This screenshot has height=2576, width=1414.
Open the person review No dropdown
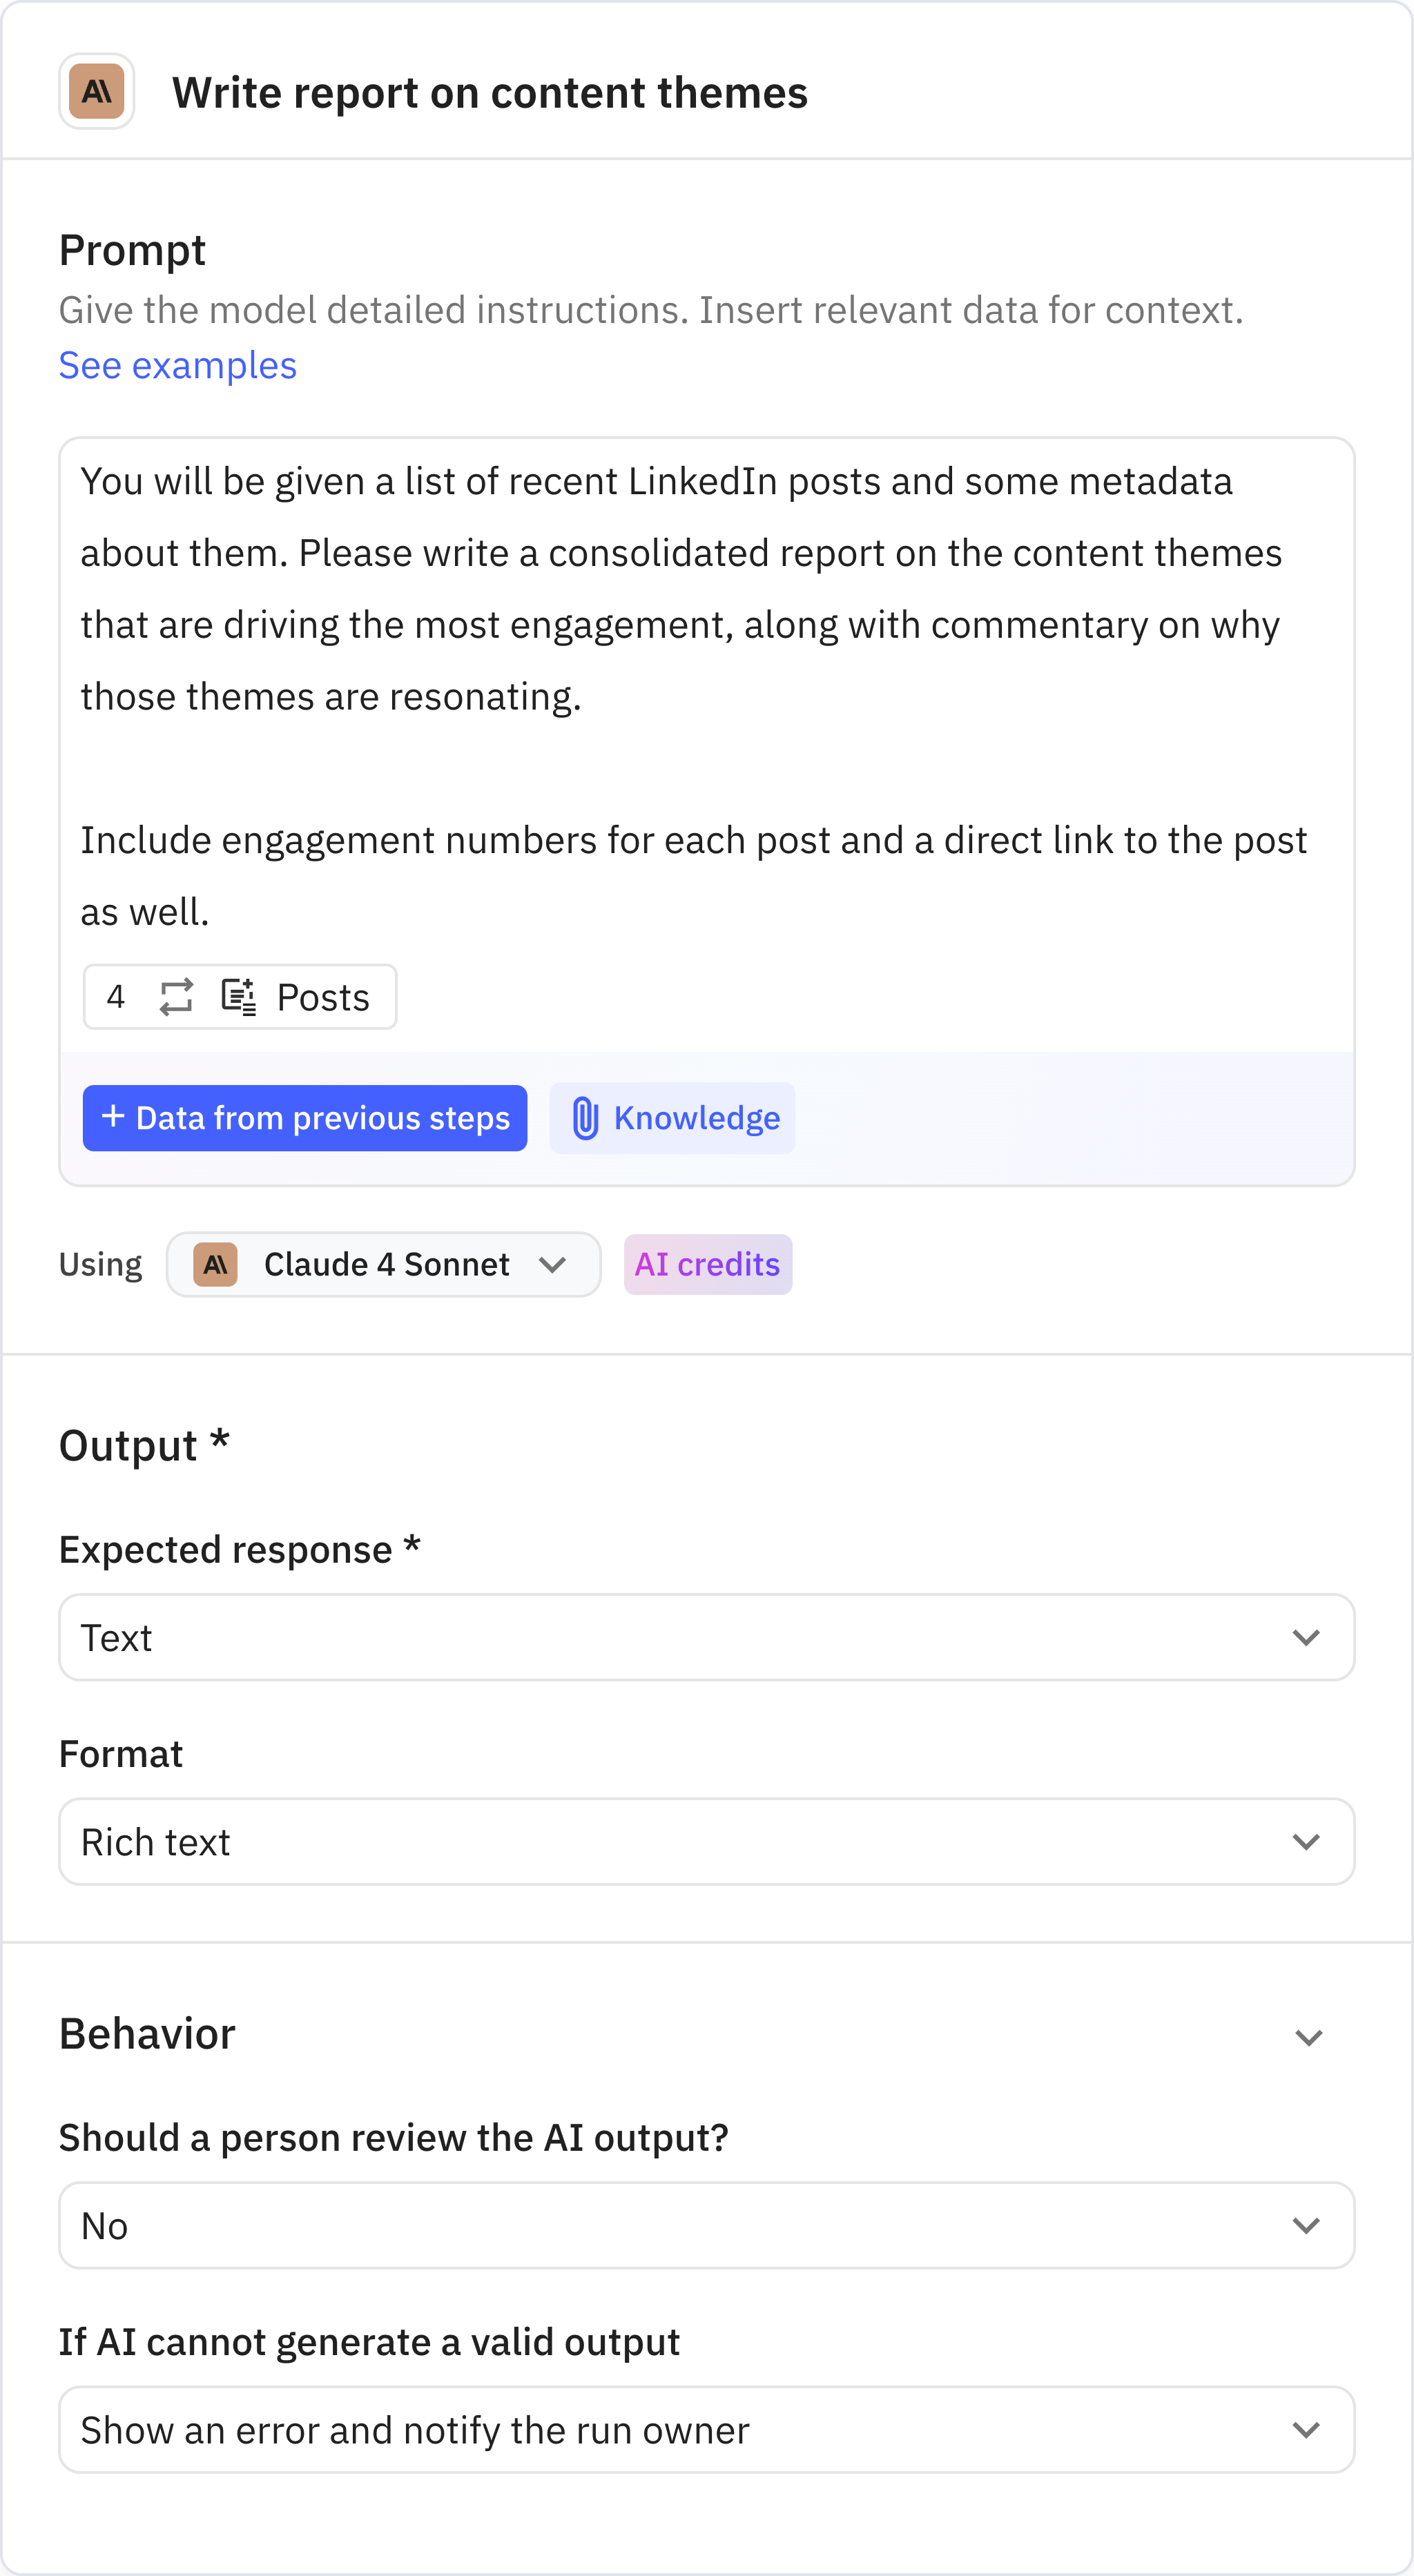(x=707, y=2226)
